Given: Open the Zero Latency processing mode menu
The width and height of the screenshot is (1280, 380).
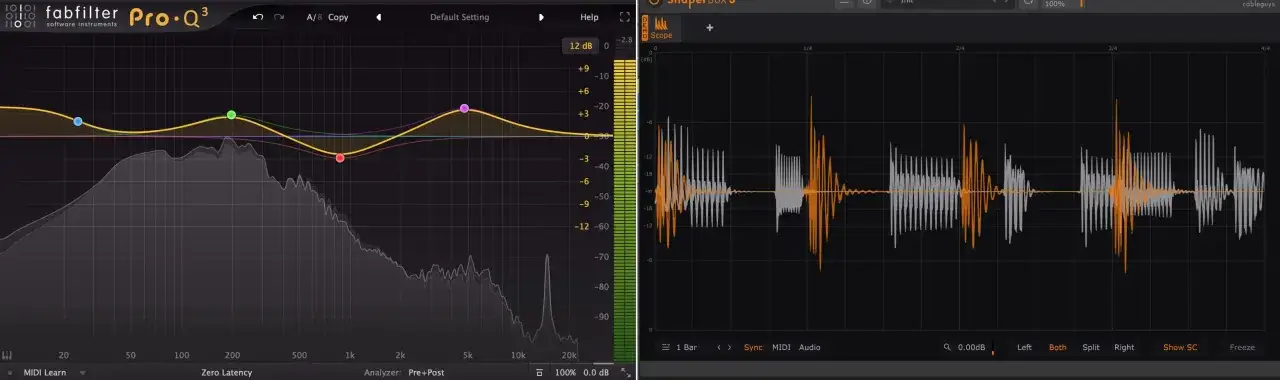Looking at the screenshot, I should click(x=226, y=373).
